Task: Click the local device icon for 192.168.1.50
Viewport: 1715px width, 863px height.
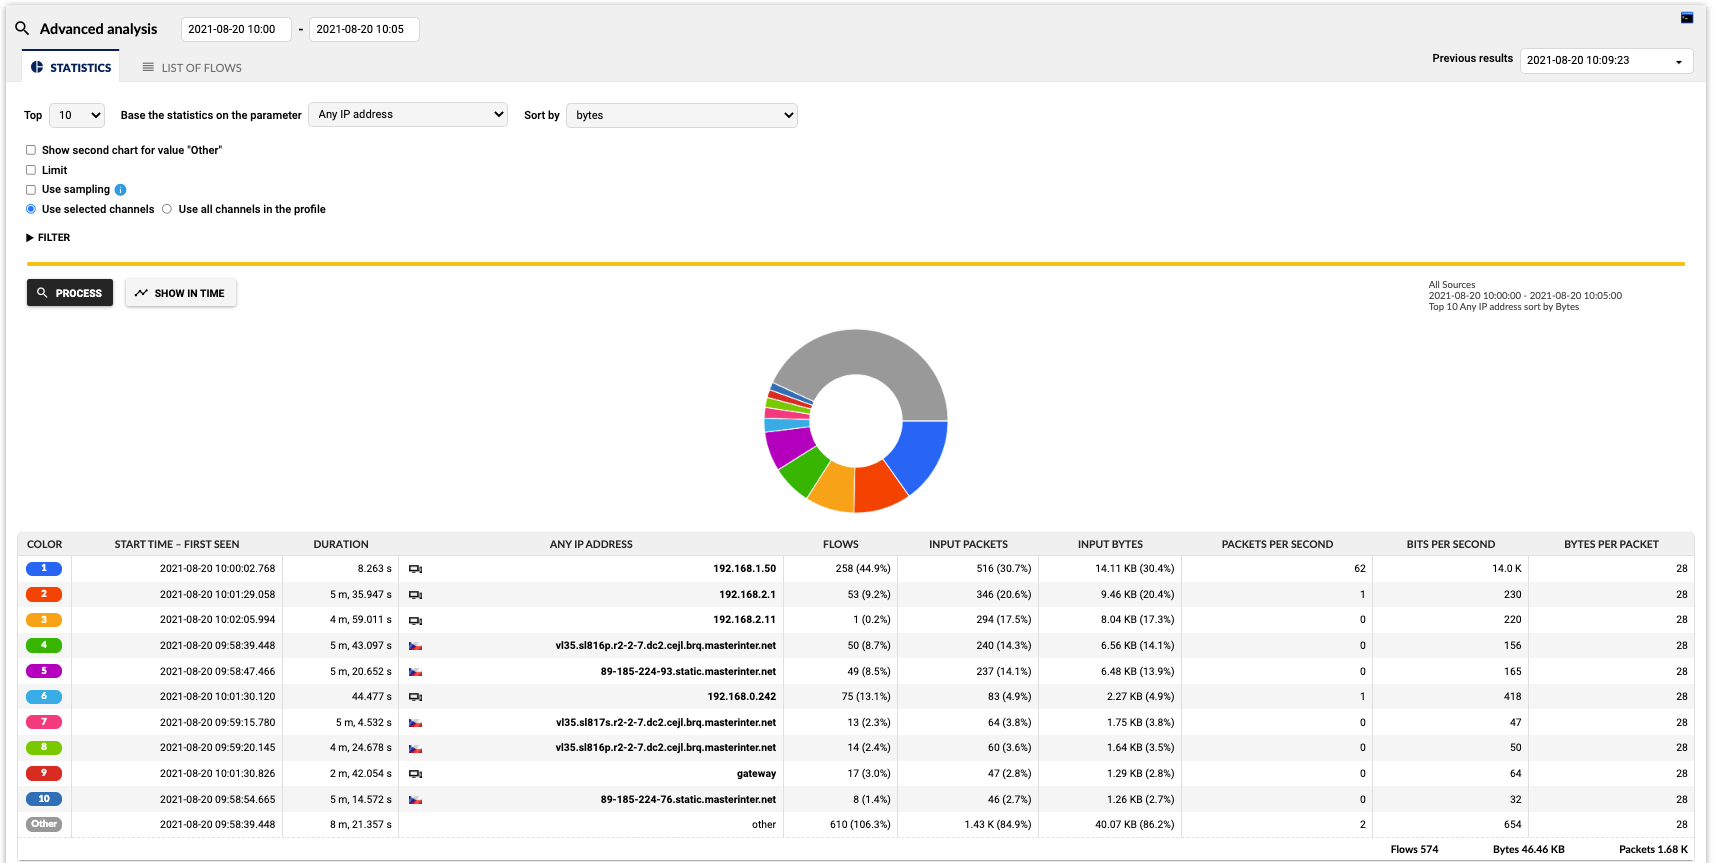Action: click(415, 569)
